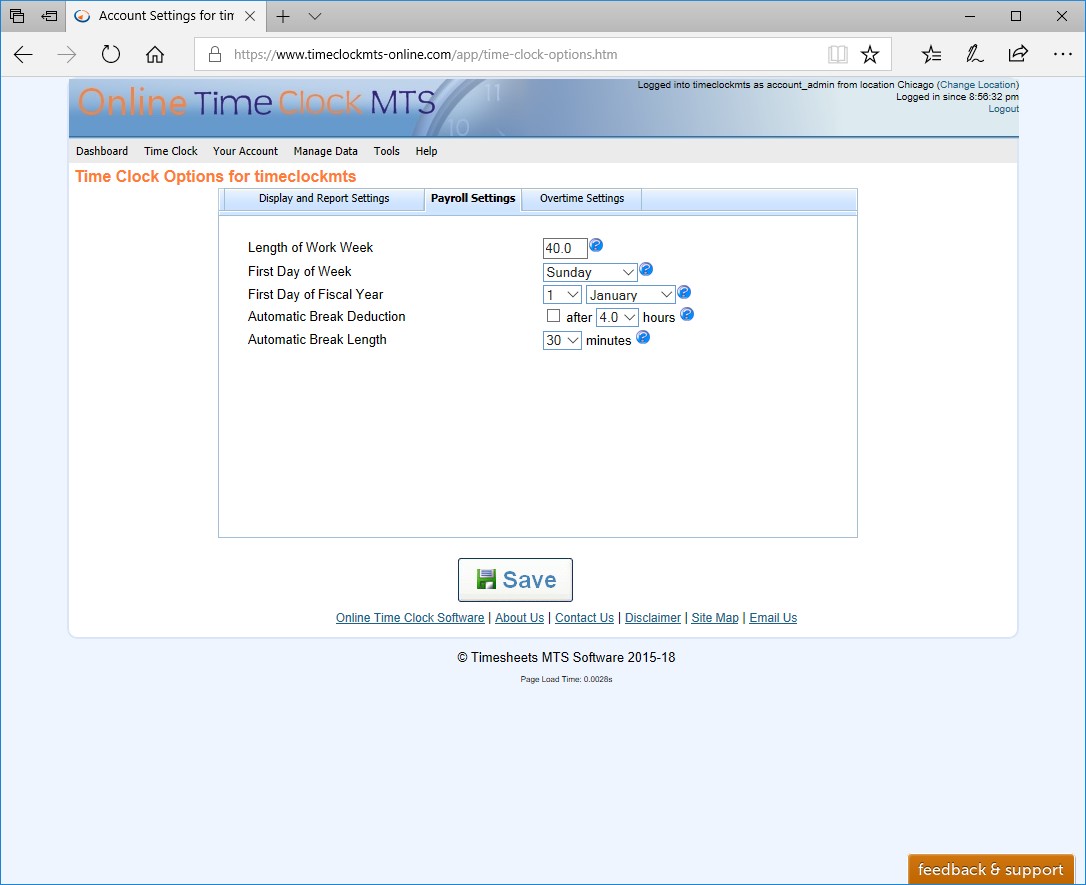This screenshot has height=885, width=1086.
Task: Click the browser address bar URL
Action: (x=425, y=55)
